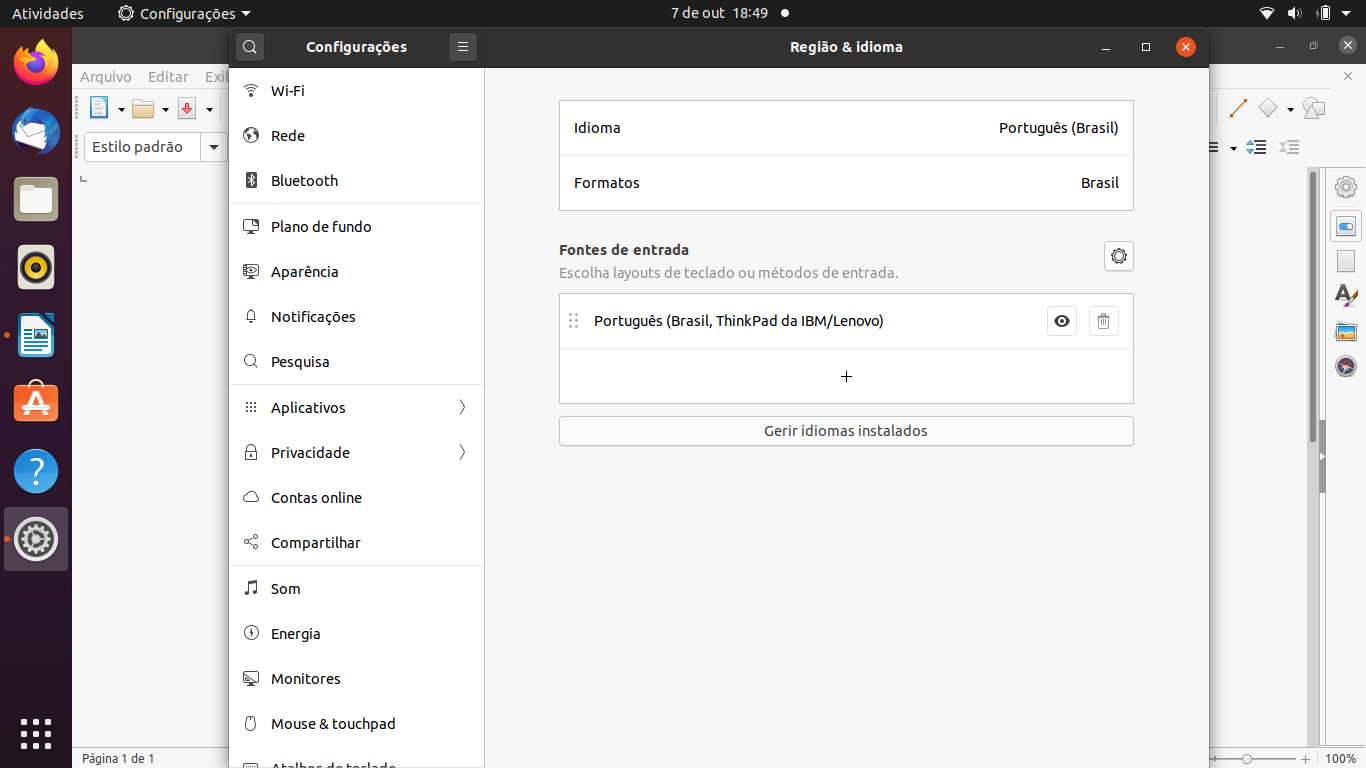Select Bluetooth in the settings sidebar

(357, 181)
